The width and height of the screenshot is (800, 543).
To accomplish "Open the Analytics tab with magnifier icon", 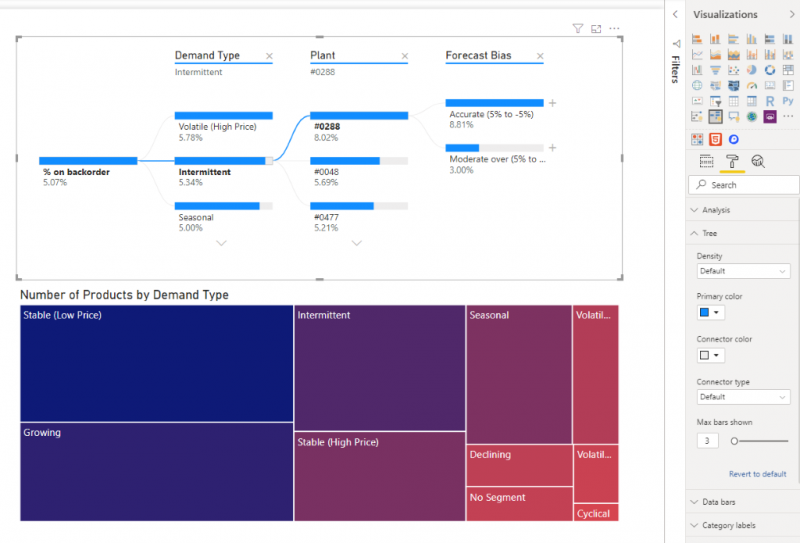I will pyautogui.click(x=758, y=162).
